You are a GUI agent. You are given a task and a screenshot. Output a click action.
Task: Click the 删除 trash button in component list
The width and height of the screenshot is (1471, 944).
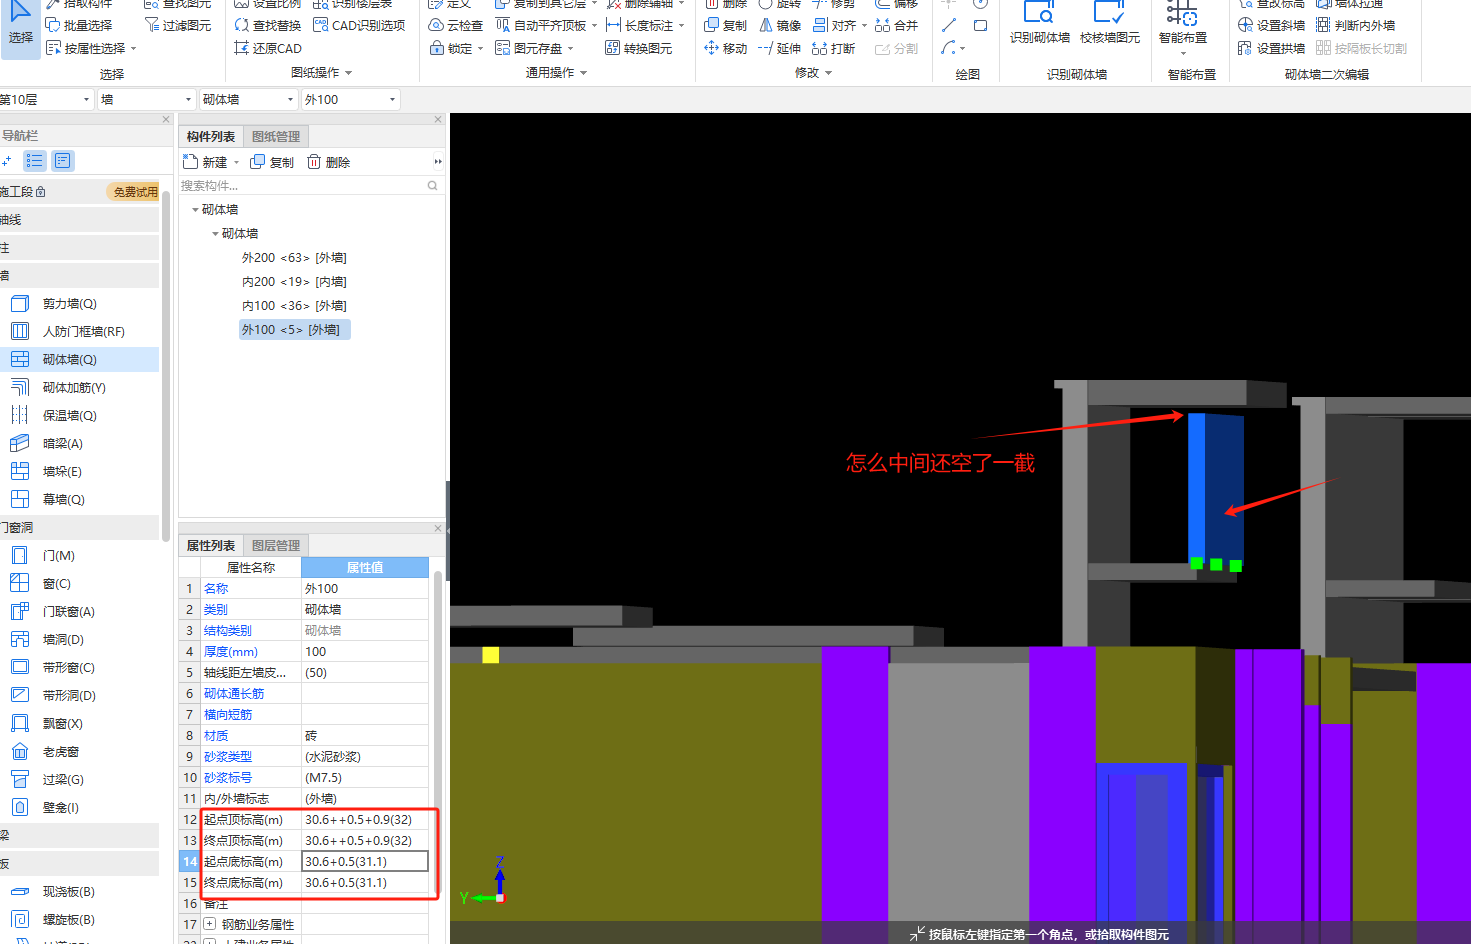328,162
